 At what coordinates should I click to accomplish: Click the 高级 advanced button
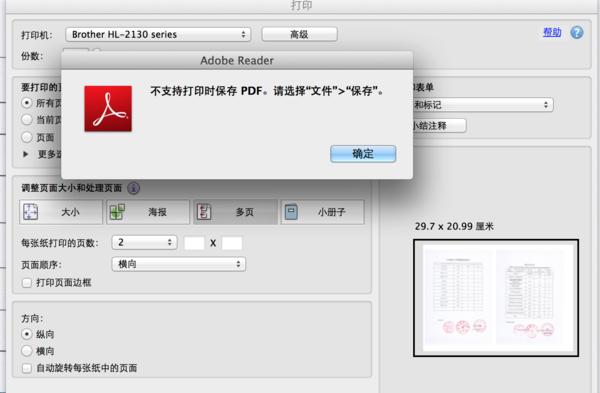pyautogui.click(x=299, y=34)
